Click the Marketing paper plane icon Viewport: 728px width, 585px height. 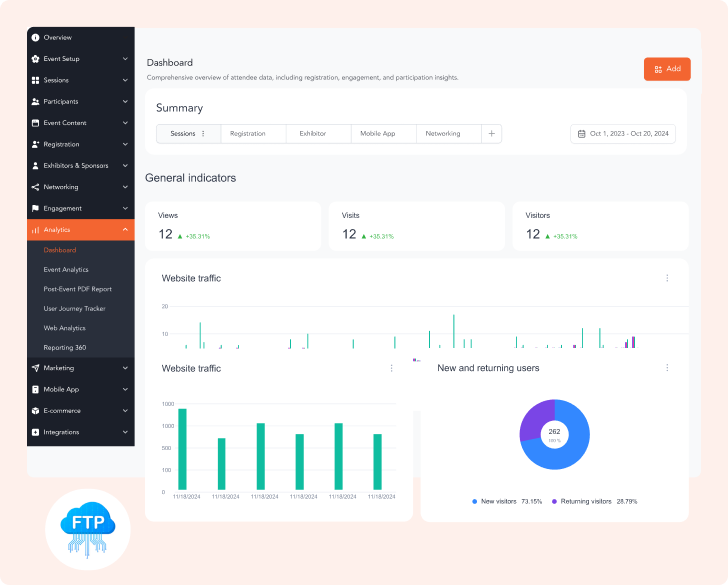[35, 368]
